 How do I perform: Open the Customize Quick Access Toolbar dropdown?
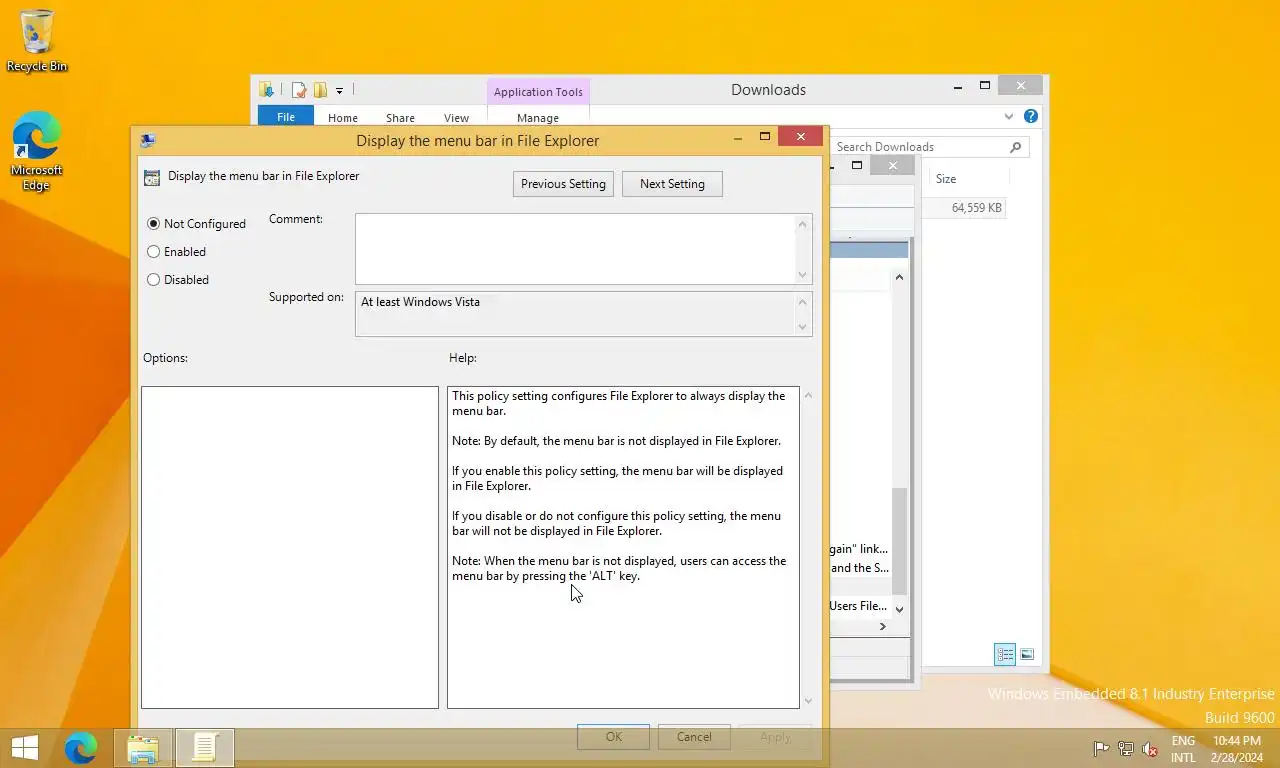click(x=339, y=91)
